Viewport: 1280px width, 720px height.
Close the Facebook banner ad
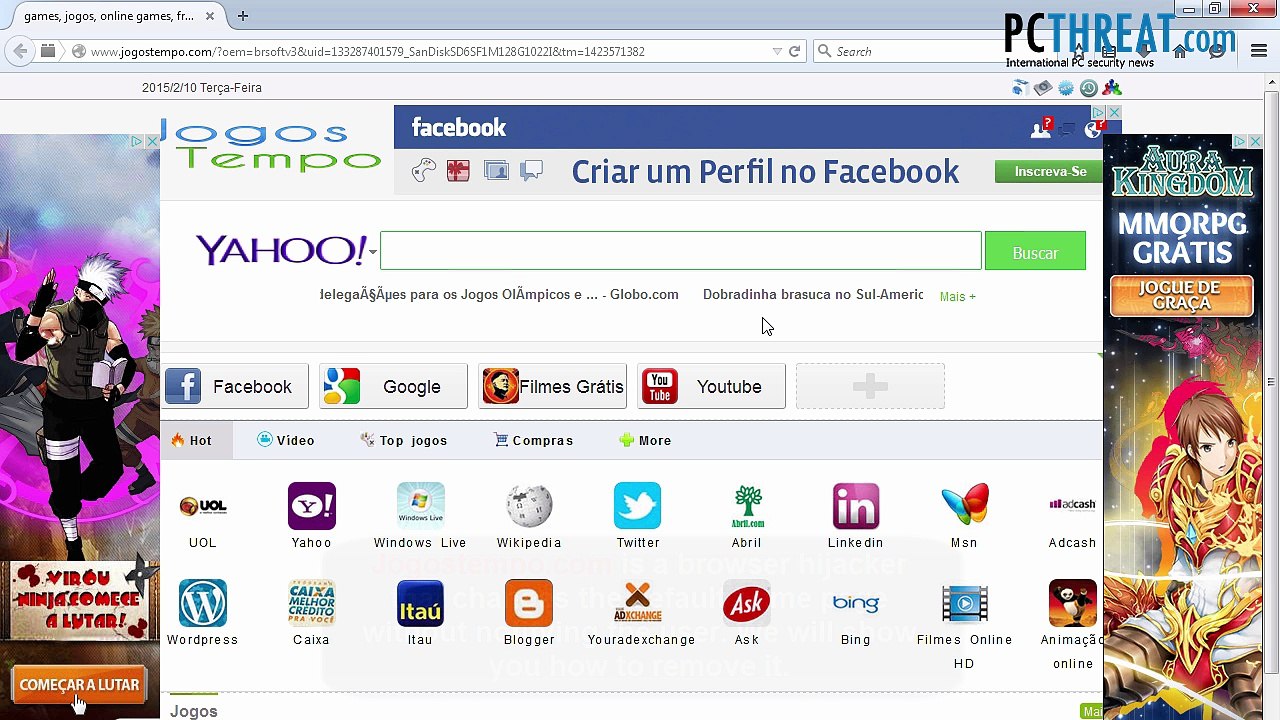pos(1113,113)
